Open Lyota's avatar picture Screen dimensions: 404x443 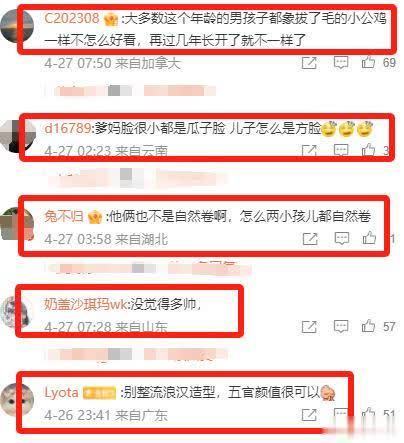17,399
